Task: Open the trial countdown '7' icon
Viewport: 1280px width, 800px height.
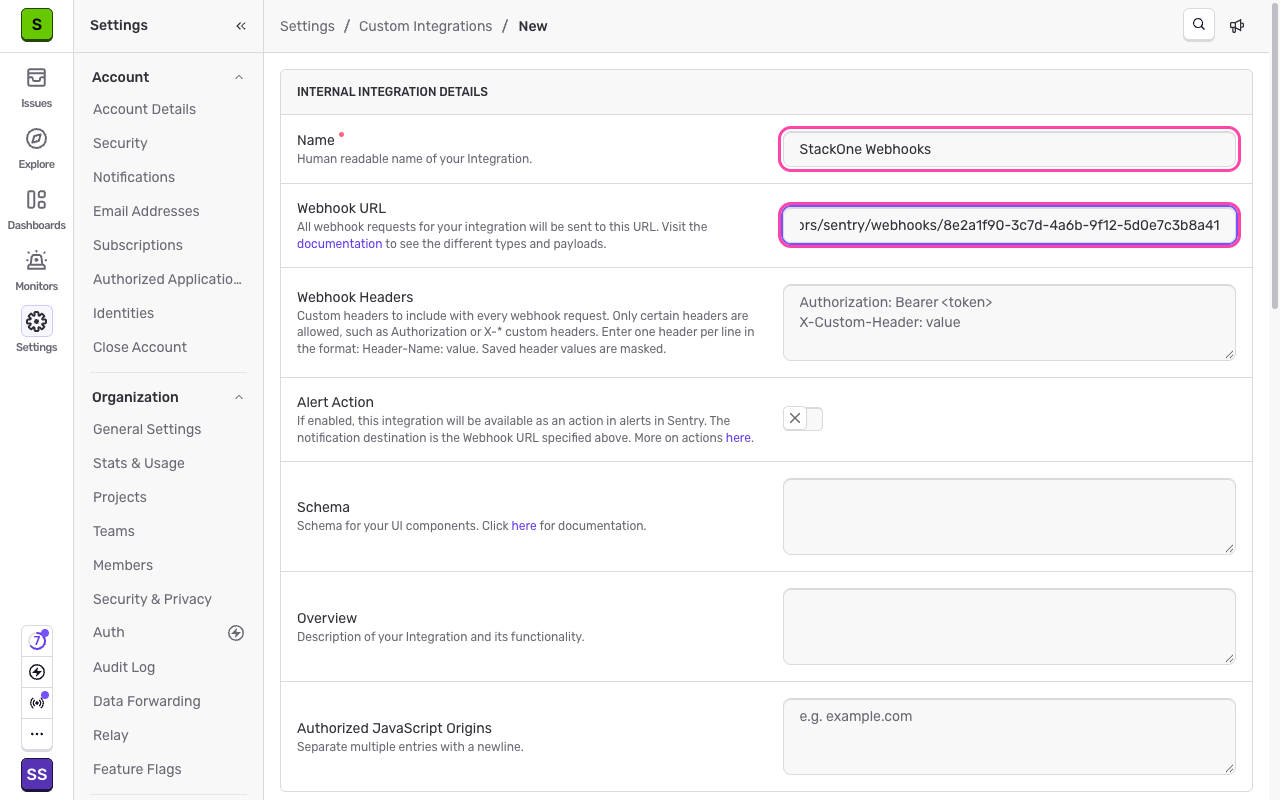Action: [x=37, y=641]
